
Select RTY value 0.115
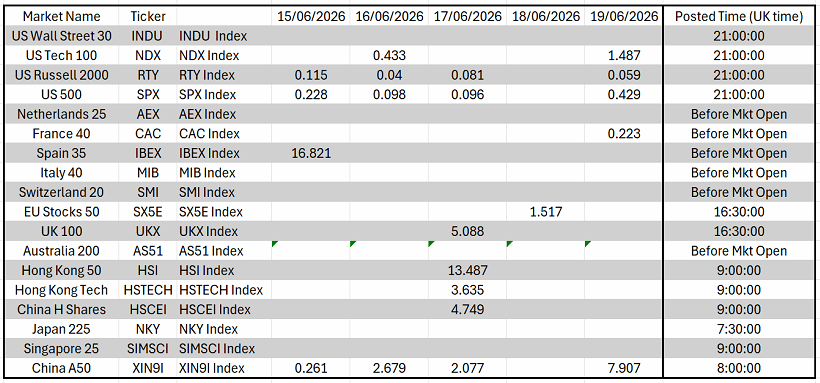pos(311,75)
